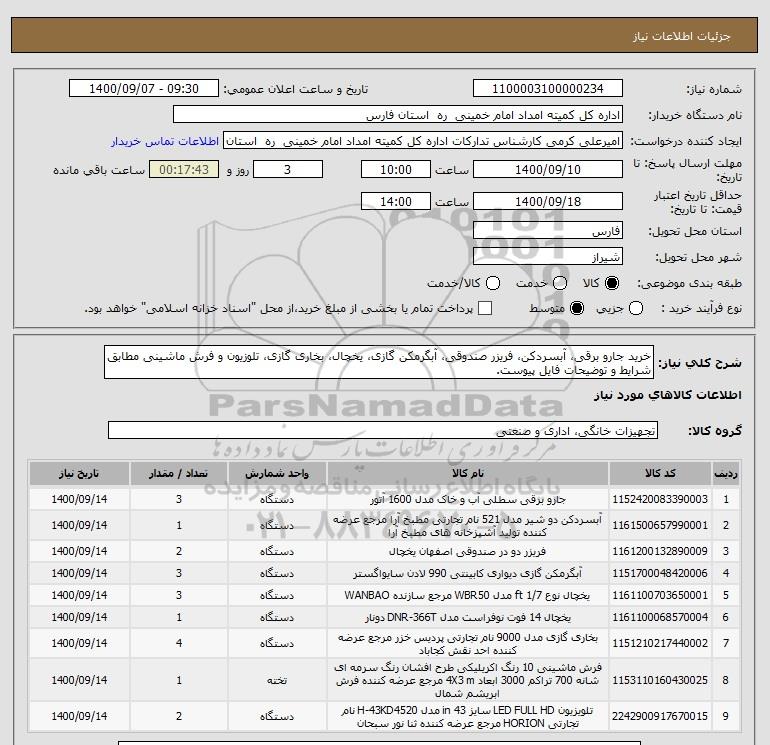Click the countdown timer 00:17:43

click(184, 169)
